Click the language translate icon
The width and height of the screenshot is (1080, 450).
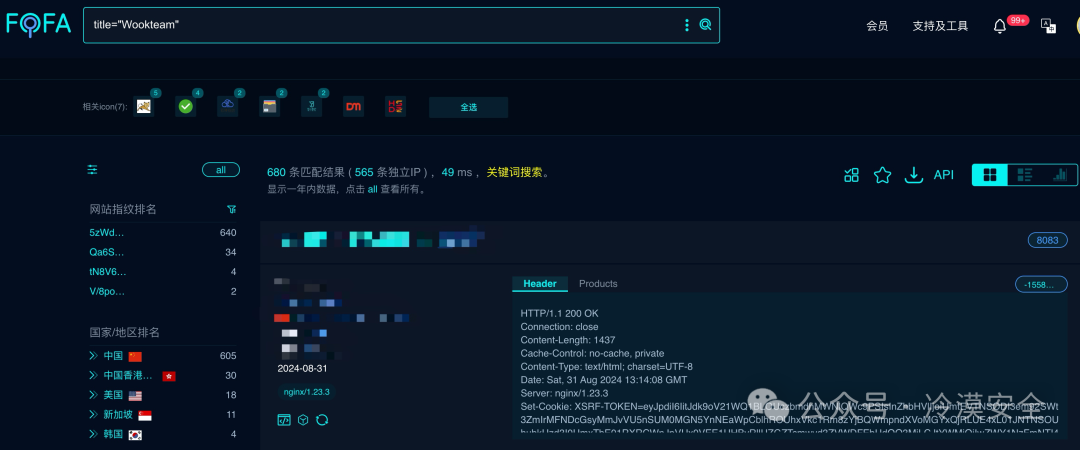pos(1048,25)
